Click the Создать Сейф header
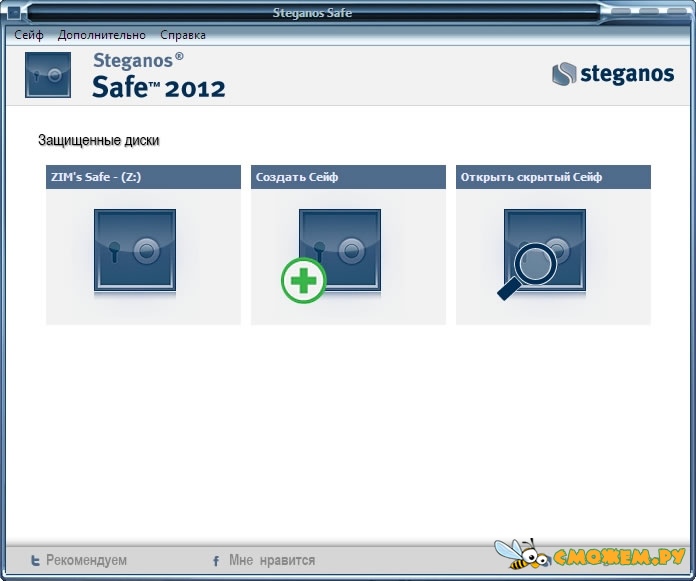 tap(348, 177)
